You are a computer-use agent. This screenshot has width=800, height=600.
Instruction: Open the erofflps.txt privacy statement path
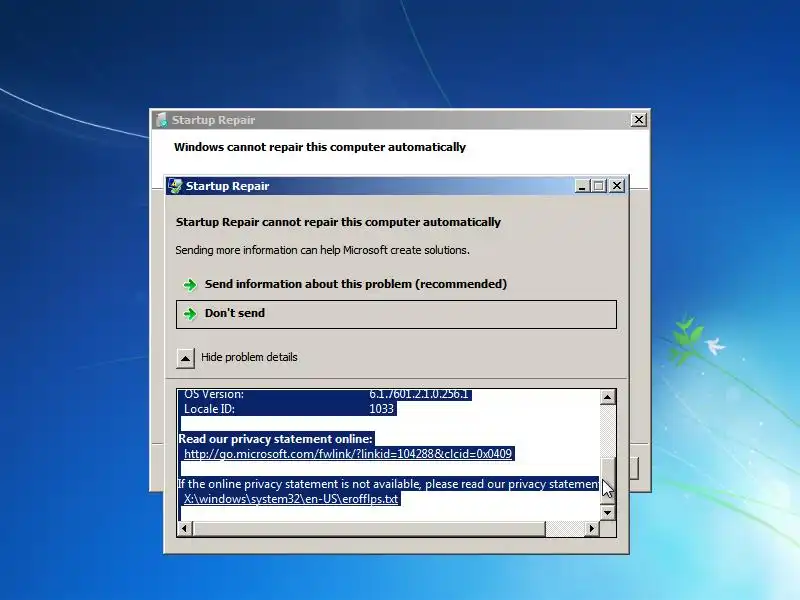pyautogui.click(x=291, y=499)
